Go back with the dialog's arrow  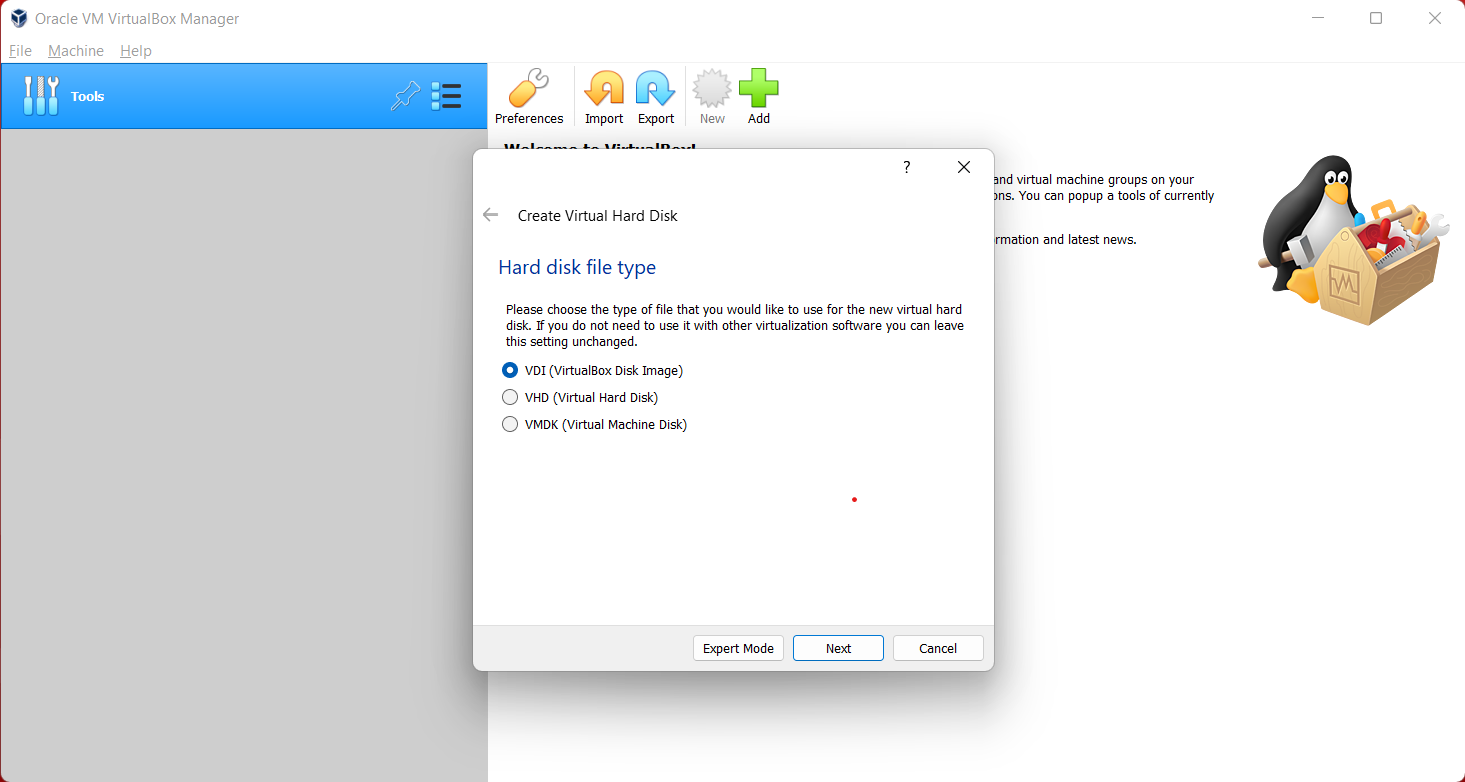coord(490,215)
